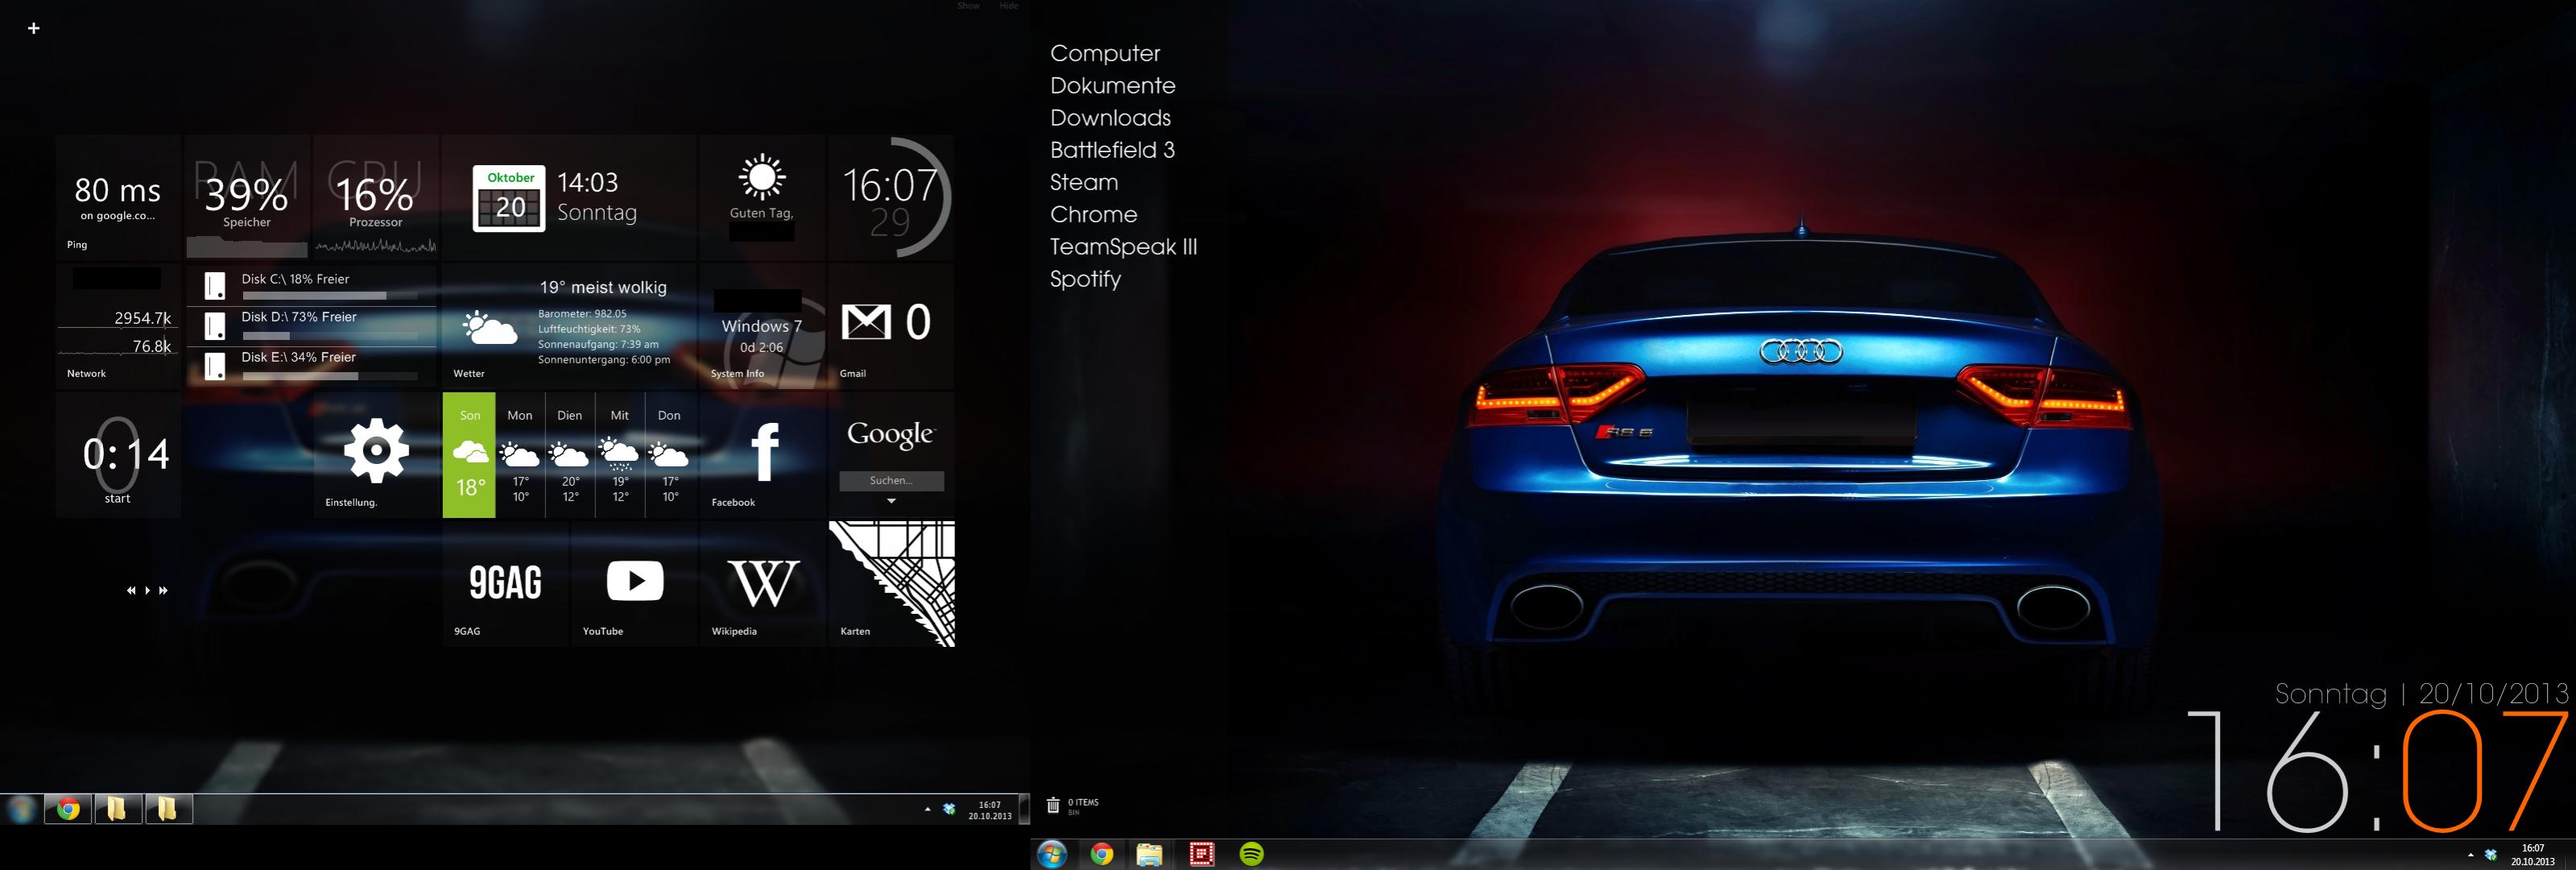Open the Recycle Bin trash icon

1053,805
